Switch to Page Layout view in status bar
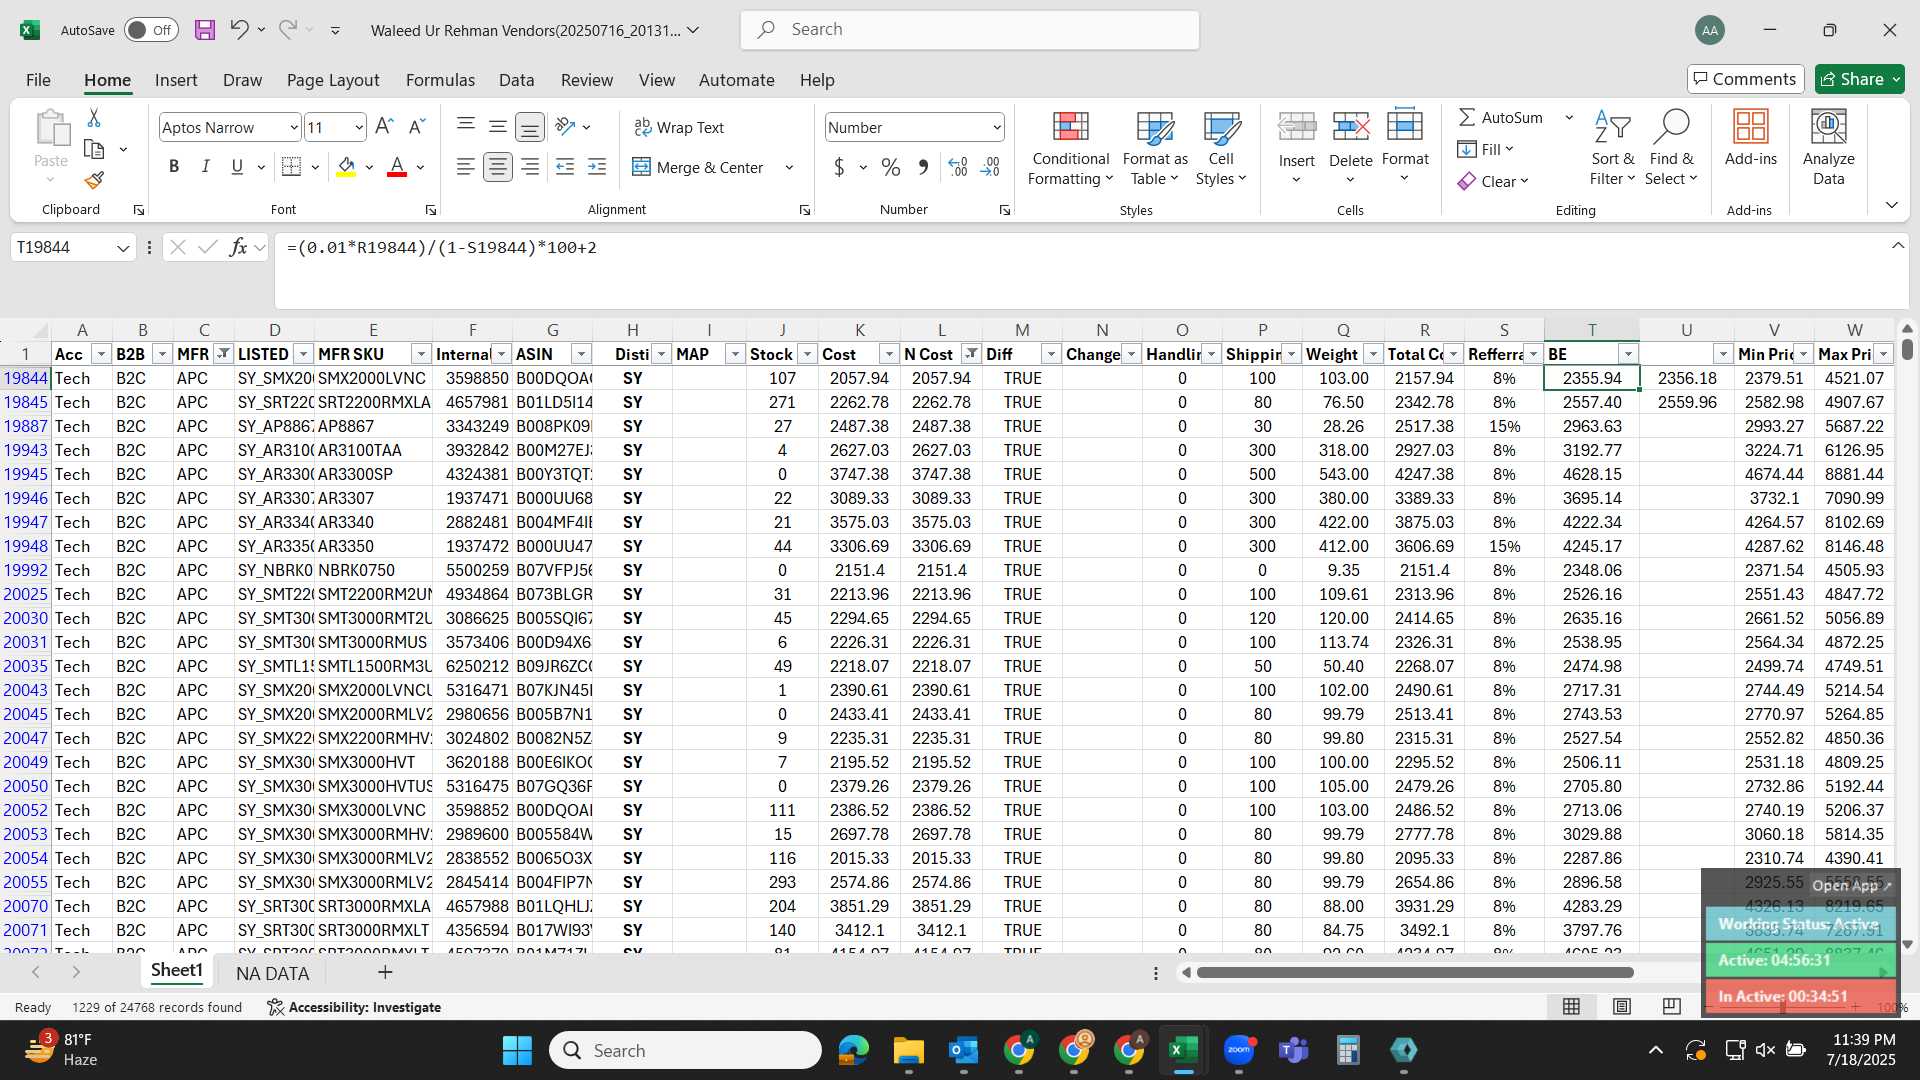Image resolution: width=1920 pixels, height=1080 pixels. pyautogui.click(x=1621, y=1006)
